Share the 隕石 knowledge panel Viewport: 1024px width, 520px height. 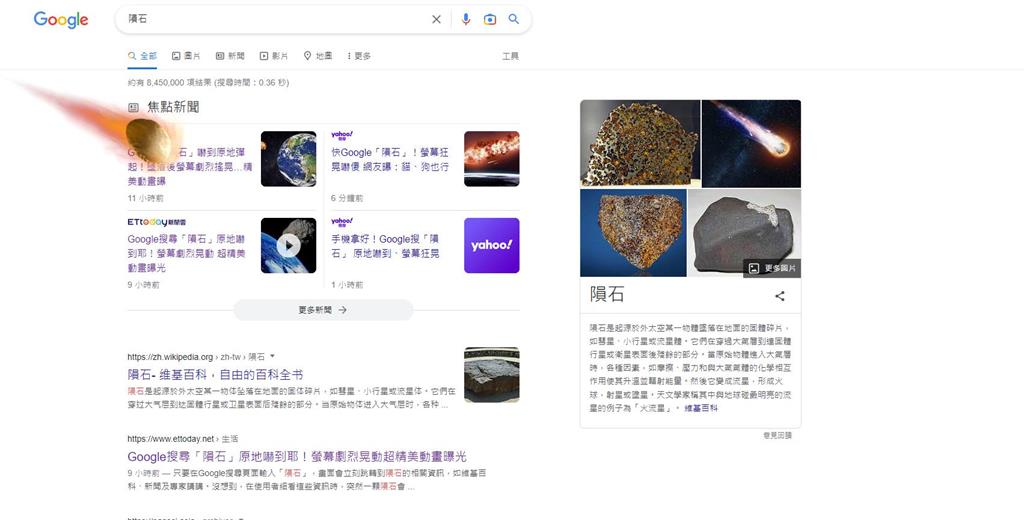tap(780, 296)
